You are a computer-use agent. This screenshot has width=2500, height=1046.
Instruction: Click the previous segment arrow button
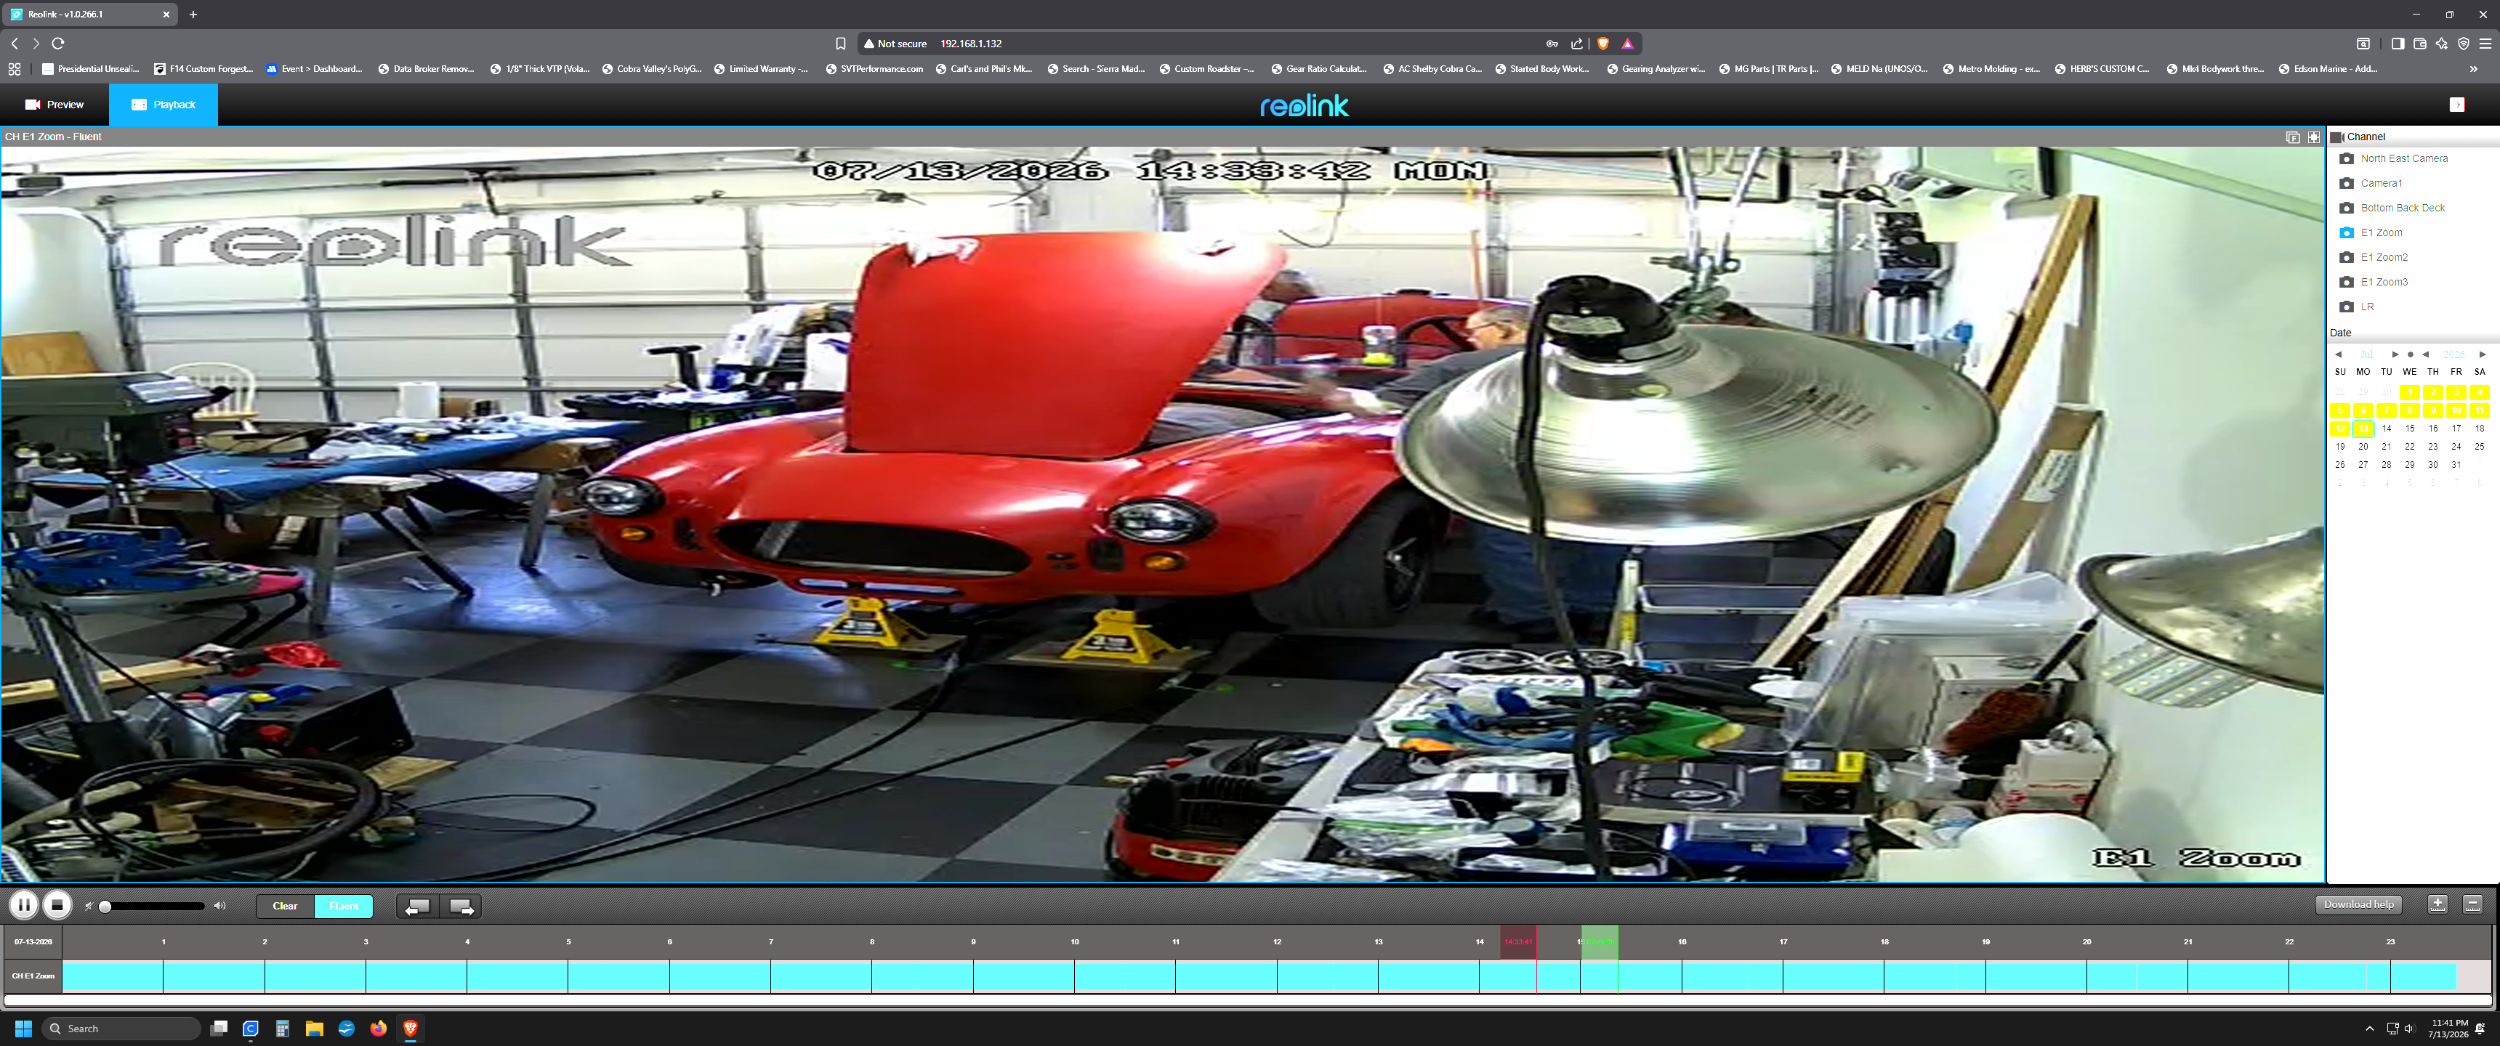418,906
